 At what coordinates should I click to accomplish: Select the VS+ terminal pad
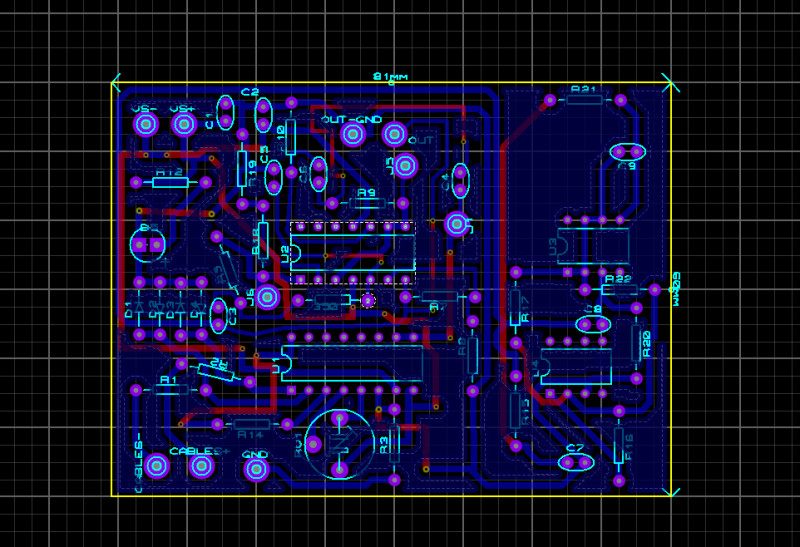183,124
